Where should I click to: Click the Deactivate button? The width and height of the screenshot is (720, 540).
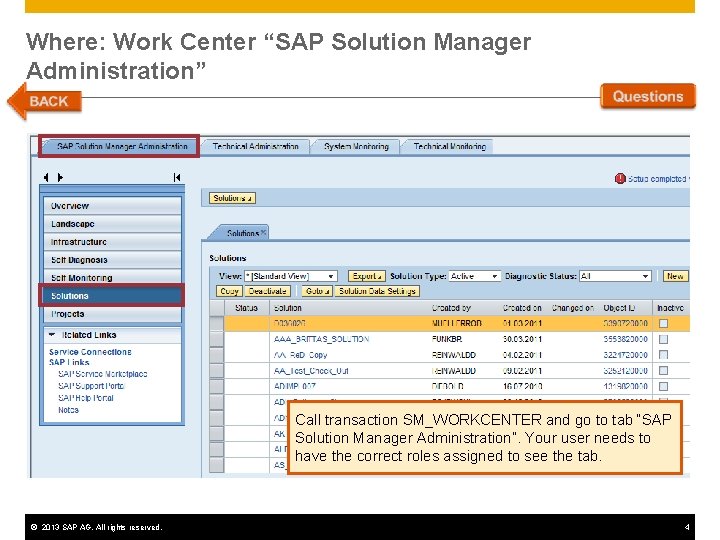pos(268,291)
